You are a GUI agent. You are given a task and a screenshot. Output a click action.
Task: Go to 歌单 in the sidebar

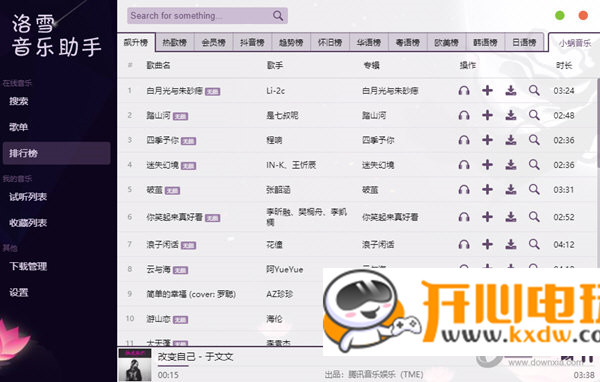[56, 127]
